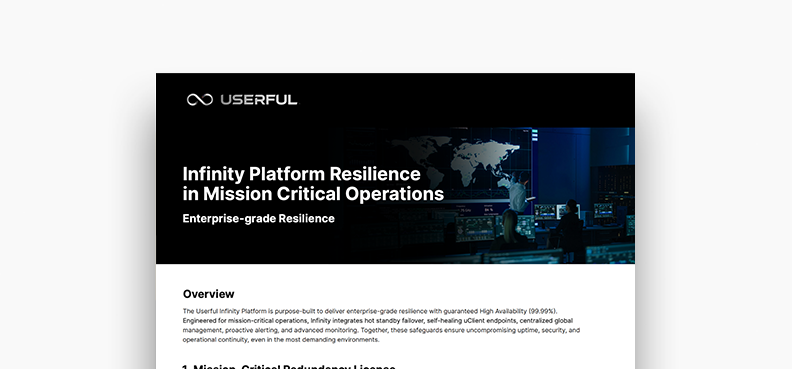Click the 'Enterprise-grade Resilience' subtitle
Viewport: 792px width, 369px height.
[259, 219]
